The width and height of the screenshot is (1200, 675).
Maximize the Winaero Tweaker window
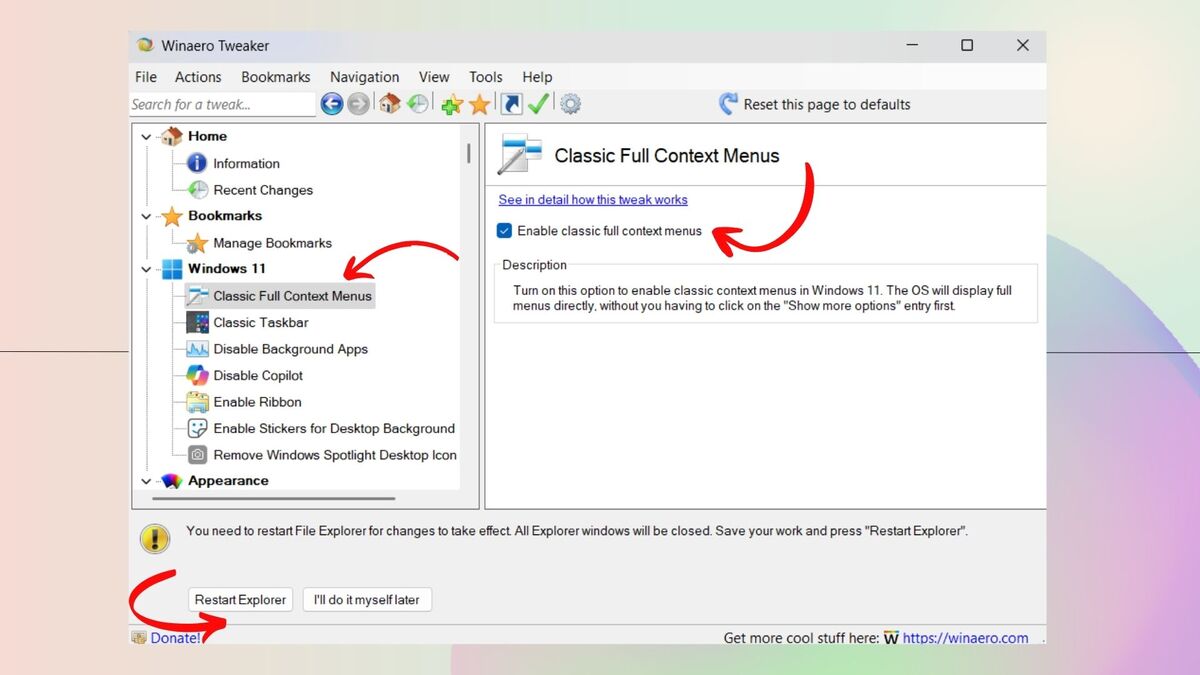[967, 45]
